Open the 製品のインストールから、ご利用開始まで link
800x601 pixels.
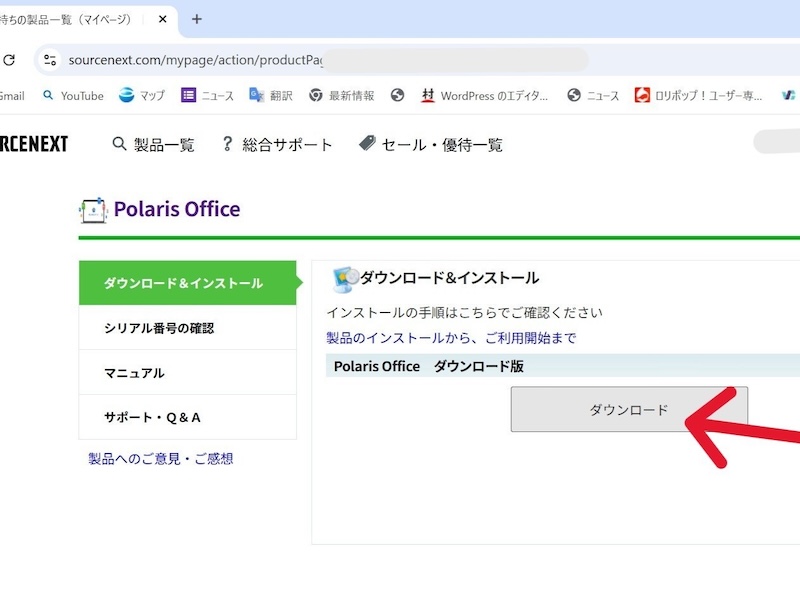(x=450, y=338)
